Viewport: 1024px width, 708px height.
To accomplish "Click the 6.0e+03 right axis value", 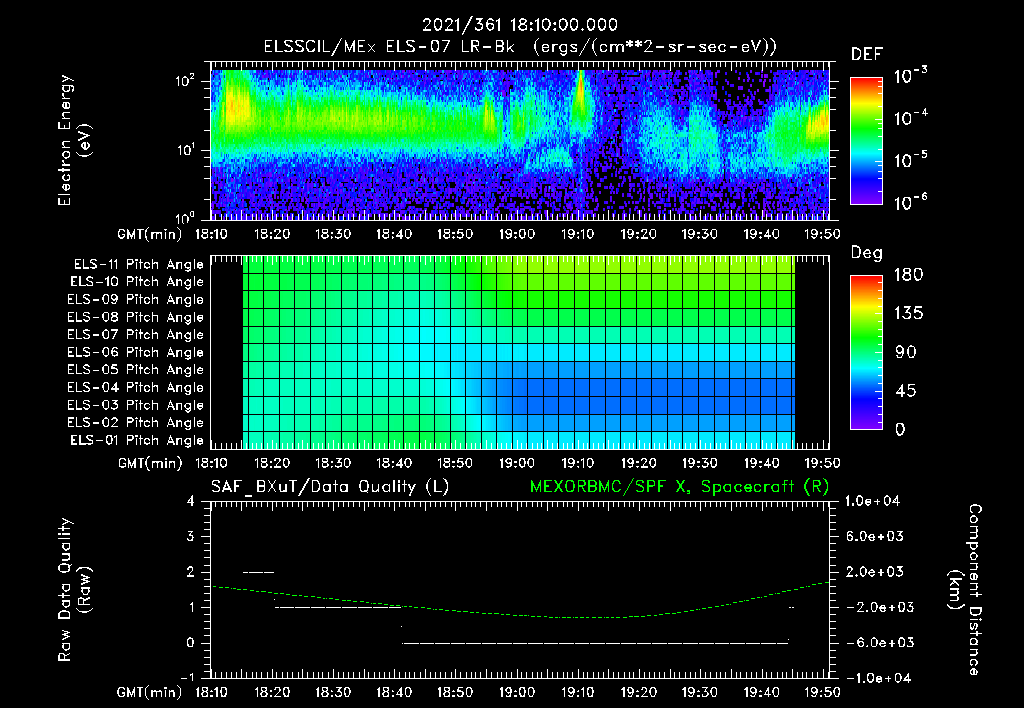I will click(x=874, y=536).
